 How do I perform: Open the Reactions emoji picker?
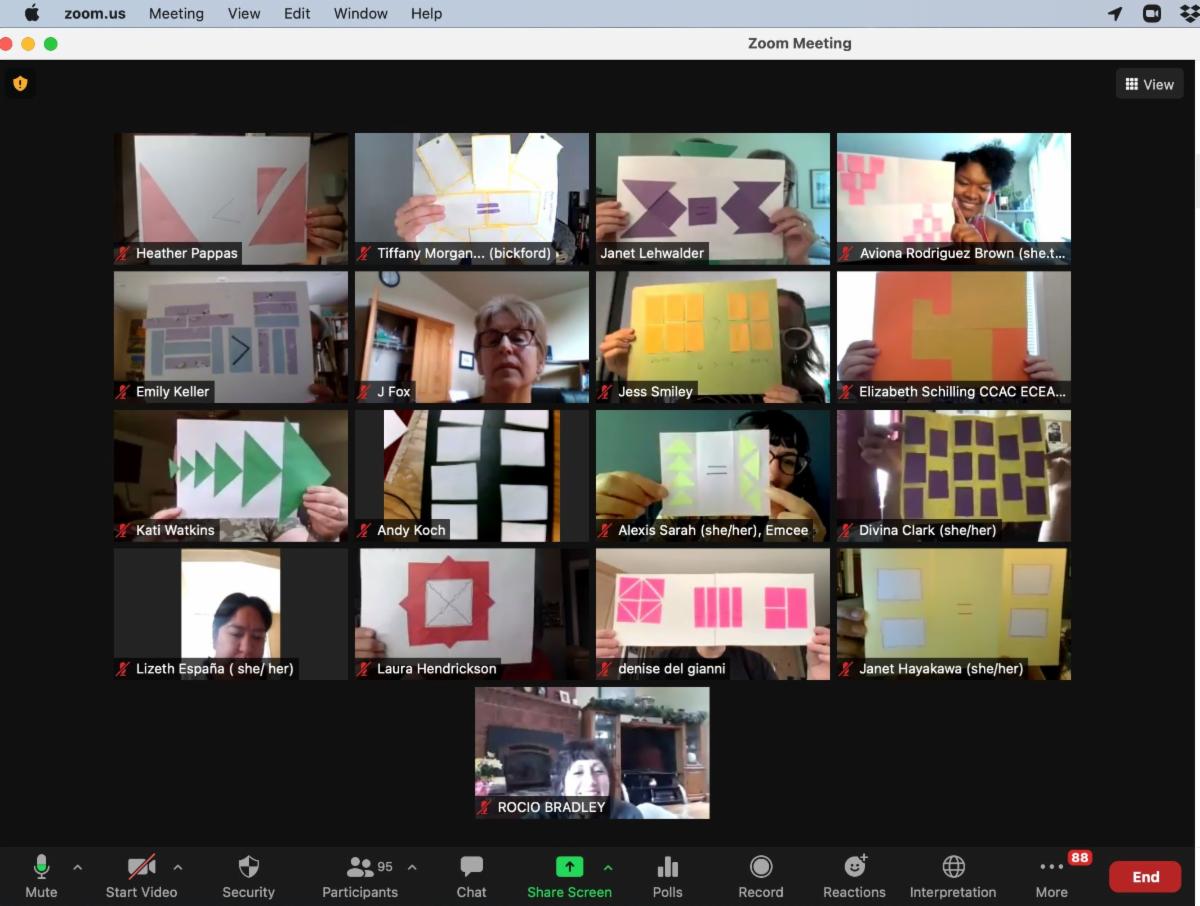[x=854, y=876]
